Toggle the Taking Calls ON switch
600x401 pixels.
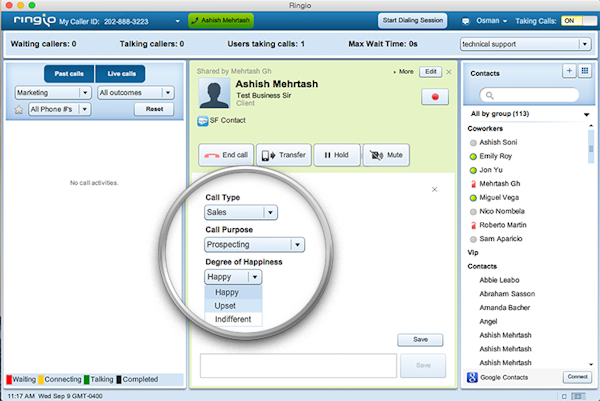579,21
